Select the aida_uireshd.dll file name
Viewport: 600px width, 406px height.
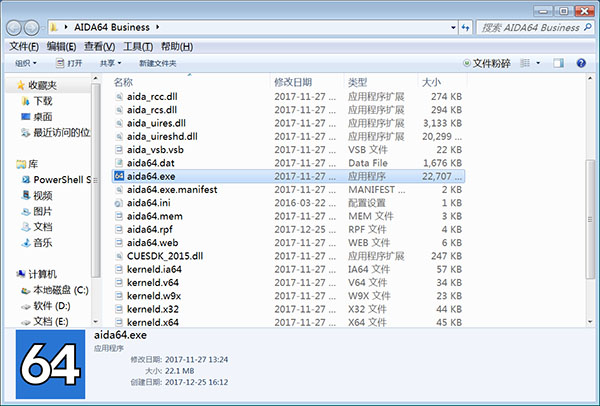click(x=162, y=136)
